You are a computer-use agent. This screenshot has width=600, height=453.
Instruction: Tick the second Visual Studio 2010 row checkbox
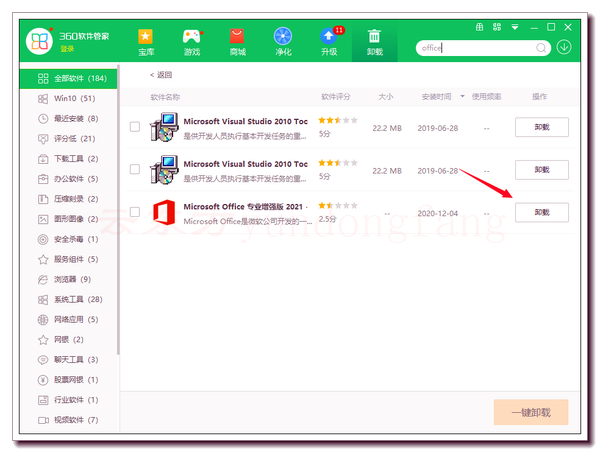(x=135, y=169)
